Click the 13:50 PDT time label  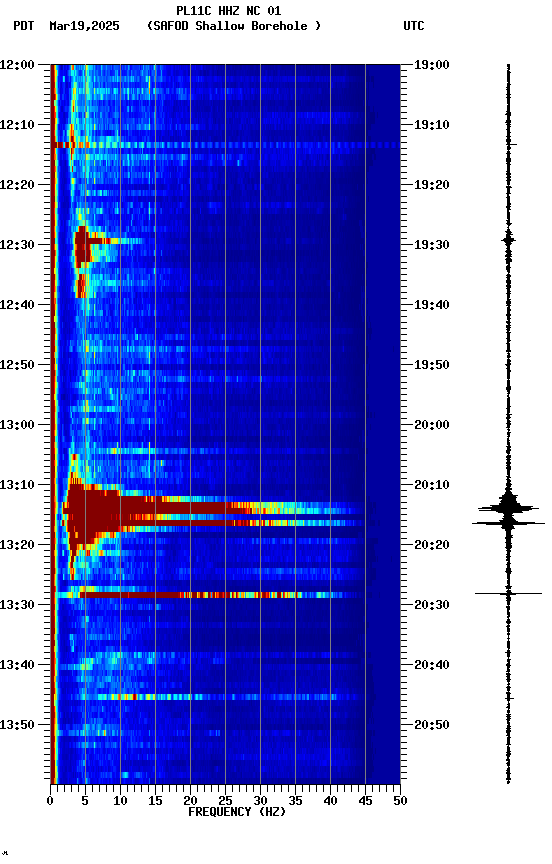[x=17, y=725]
